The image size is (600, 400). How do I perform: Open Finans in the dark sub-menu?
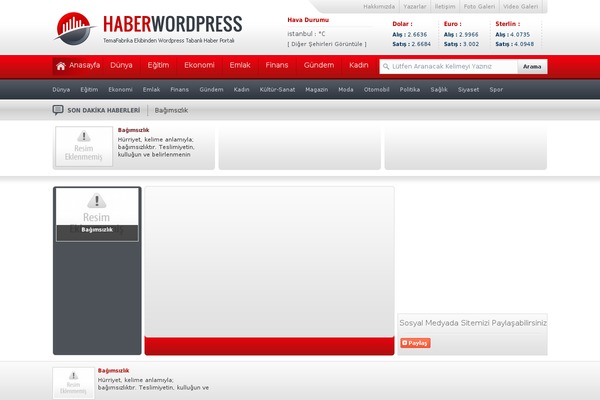click(x=179, y=90)
